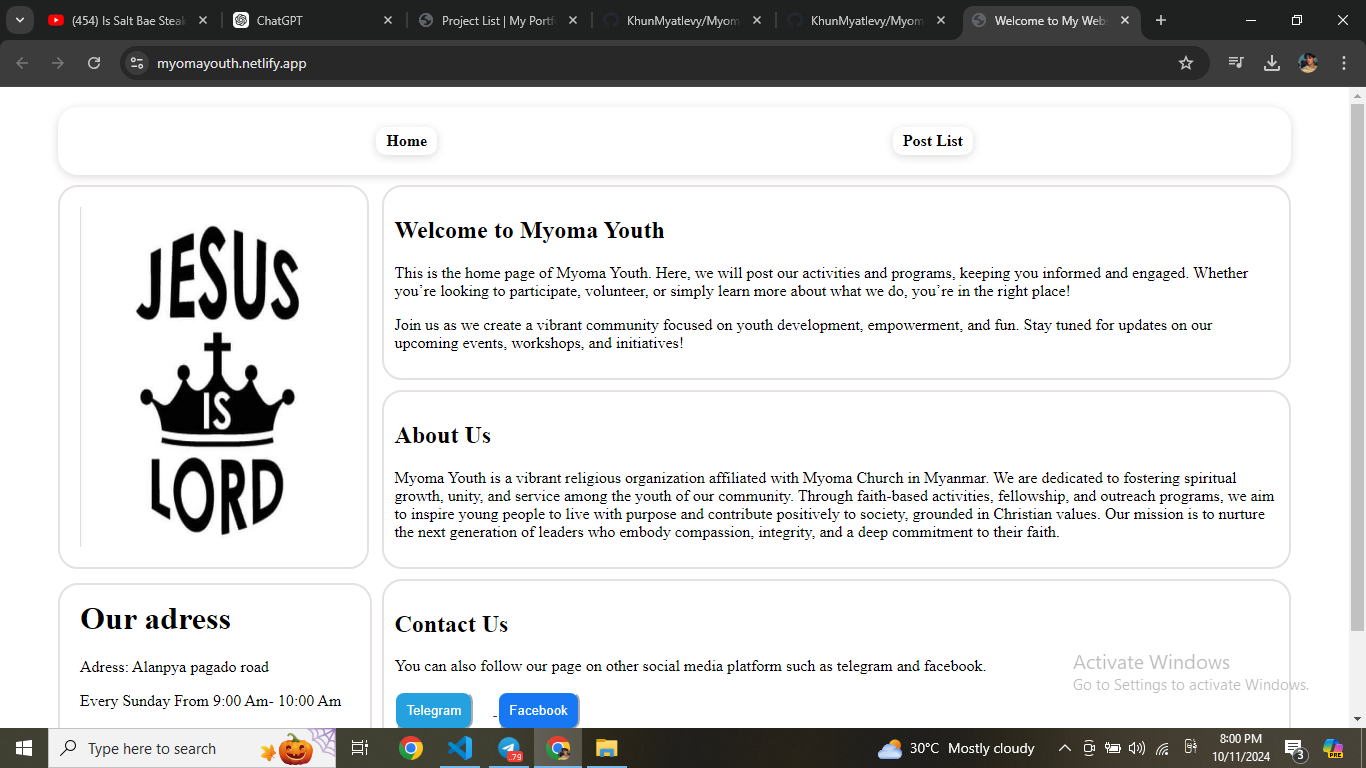Screen dimensions: 1366x768
Task: Reload the page with the refresh icon
Action: point(94,63)
